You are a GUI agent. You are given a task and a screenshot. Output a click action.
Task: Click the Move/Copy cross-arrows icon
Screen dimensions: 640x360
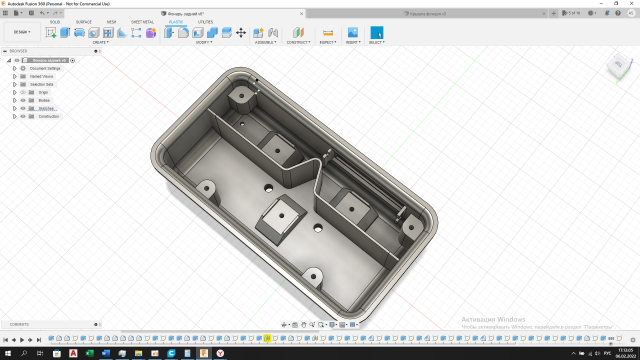pyautogui.click(x=241, y=33)
